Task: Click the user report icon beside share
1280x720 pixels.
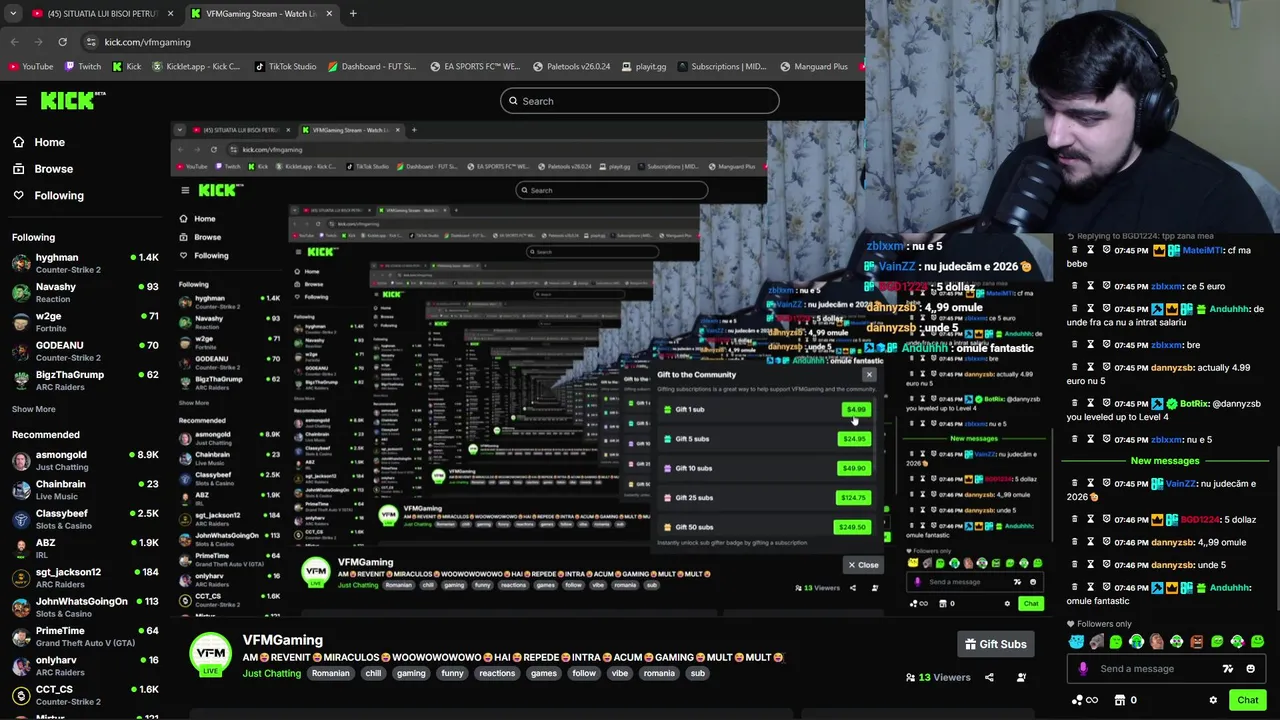Action: (1021, 677)
